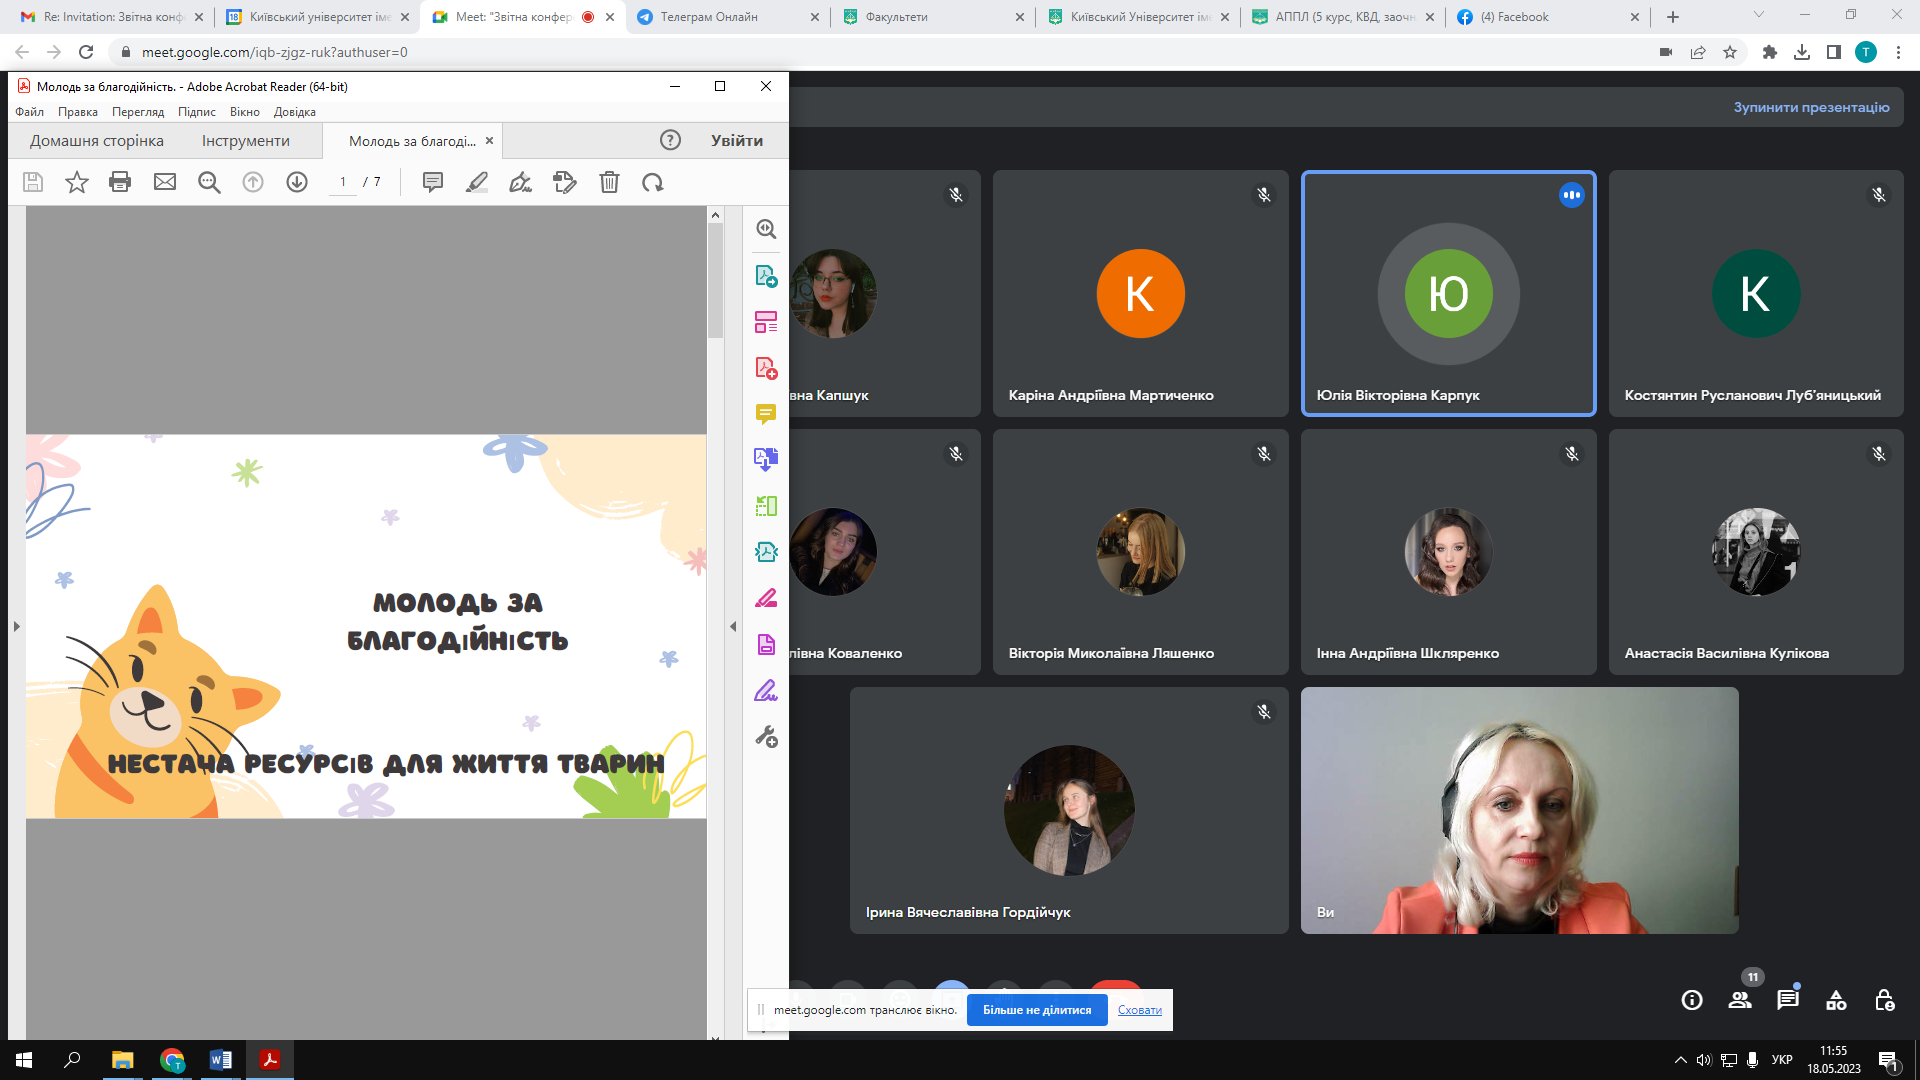Click the vertical scrollbar thumb in the PDF
The image size is (1920, 1080).
715,280
